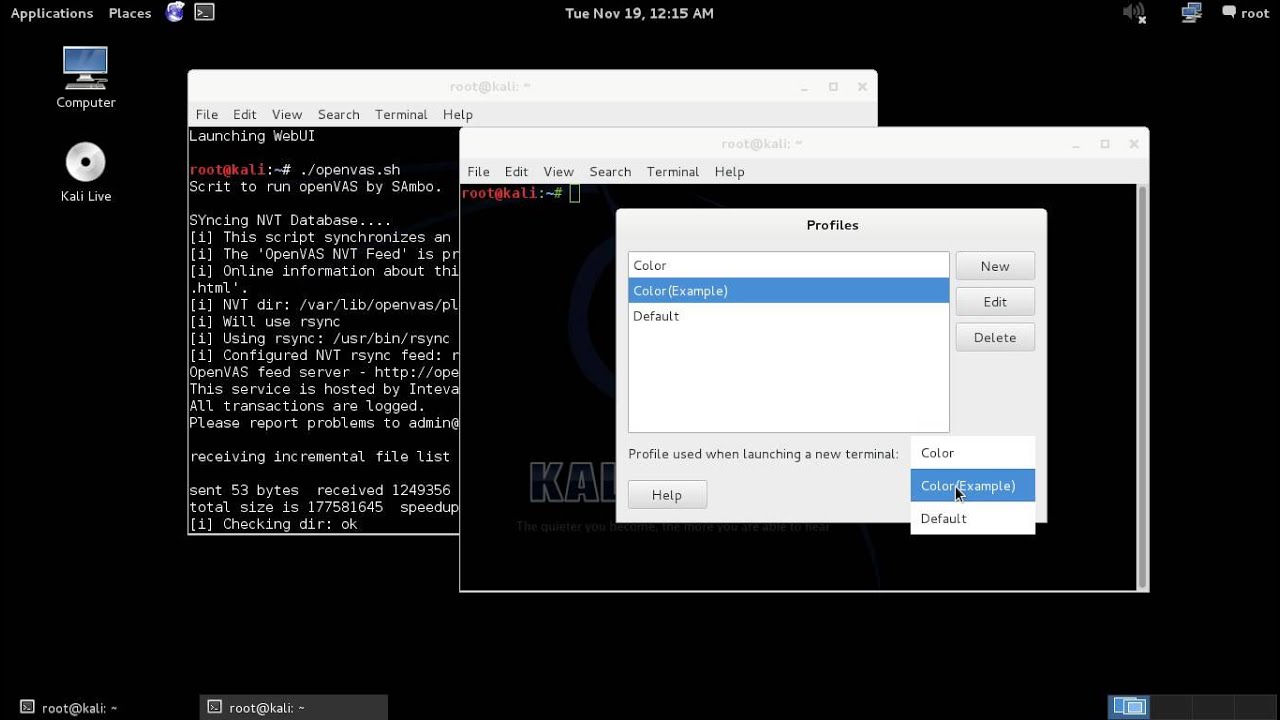This screenshot has height=720, width=1280.
Task: Click the clock showing Tue Nov 19
Action: click(x=639, y=13)
